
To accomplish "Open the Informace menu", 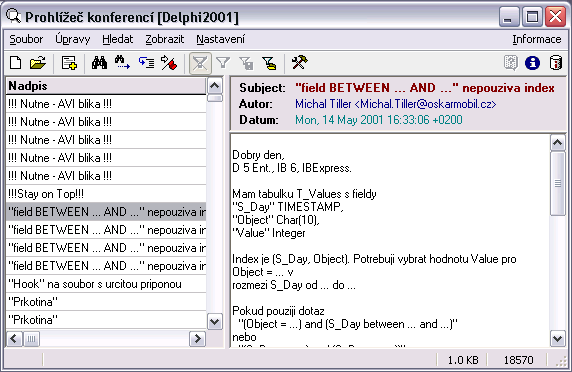I will tap(537, 39).
